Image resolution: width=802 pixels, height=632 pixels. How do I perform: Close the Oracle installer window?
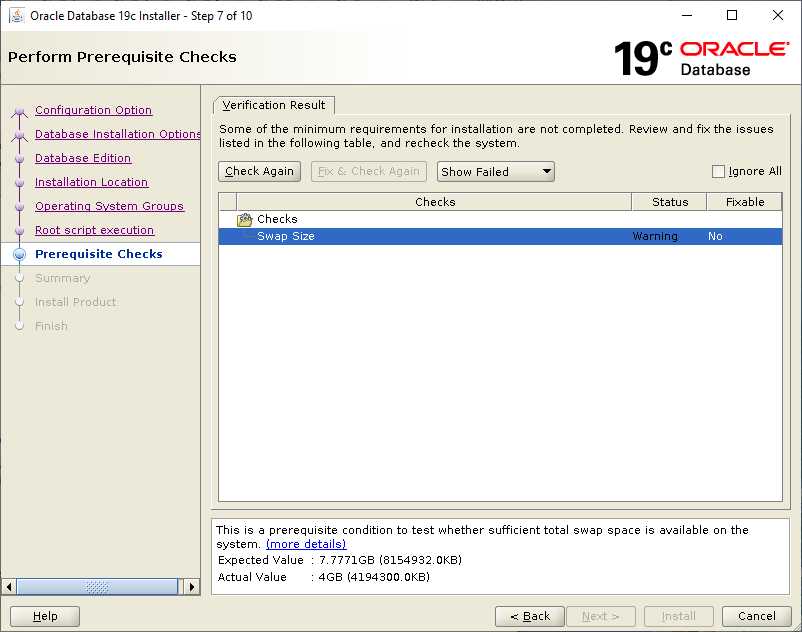[777, 15]
